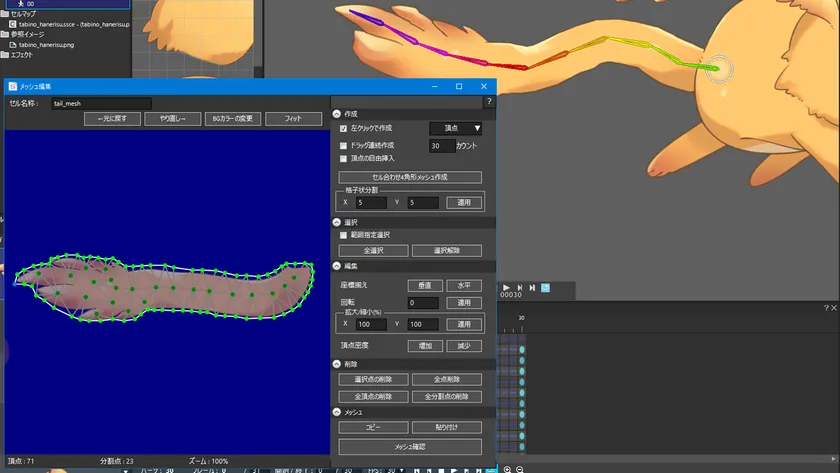Click the timeline panel help question mark
Screen dimensions: 840x473
pos(824,308)
